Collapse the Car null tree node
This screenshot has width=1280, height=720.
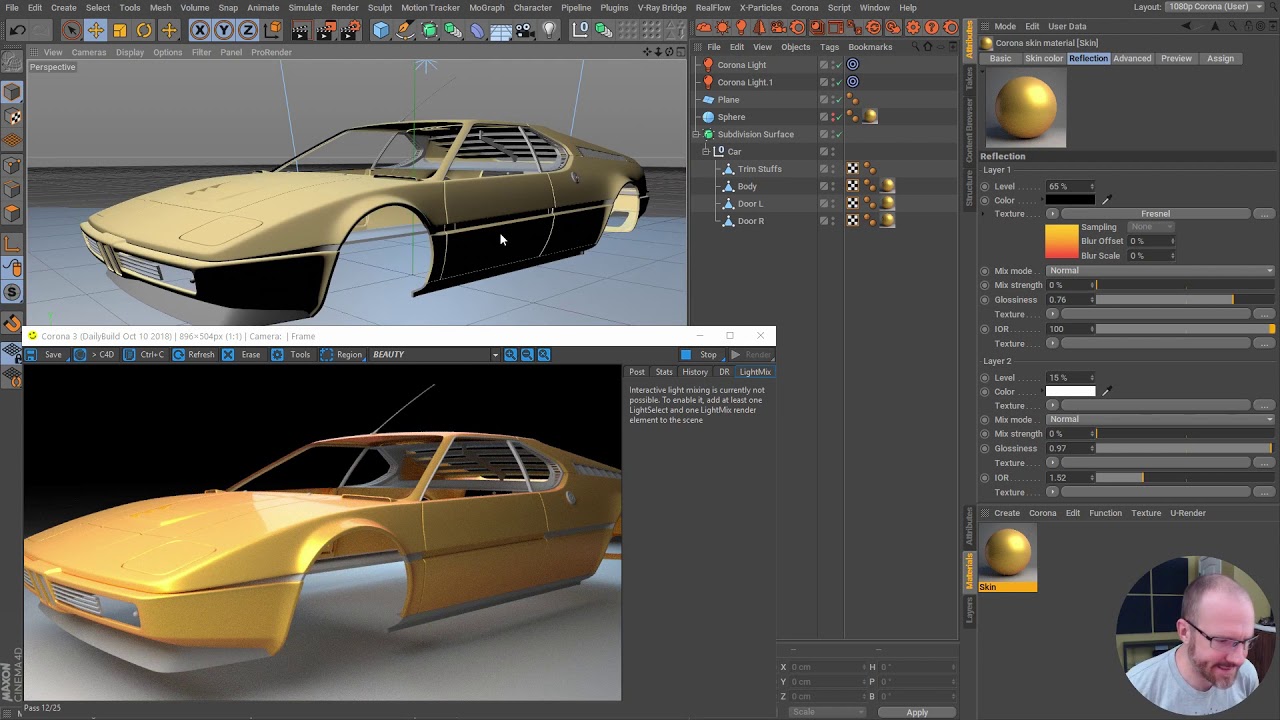pos(705,151)
